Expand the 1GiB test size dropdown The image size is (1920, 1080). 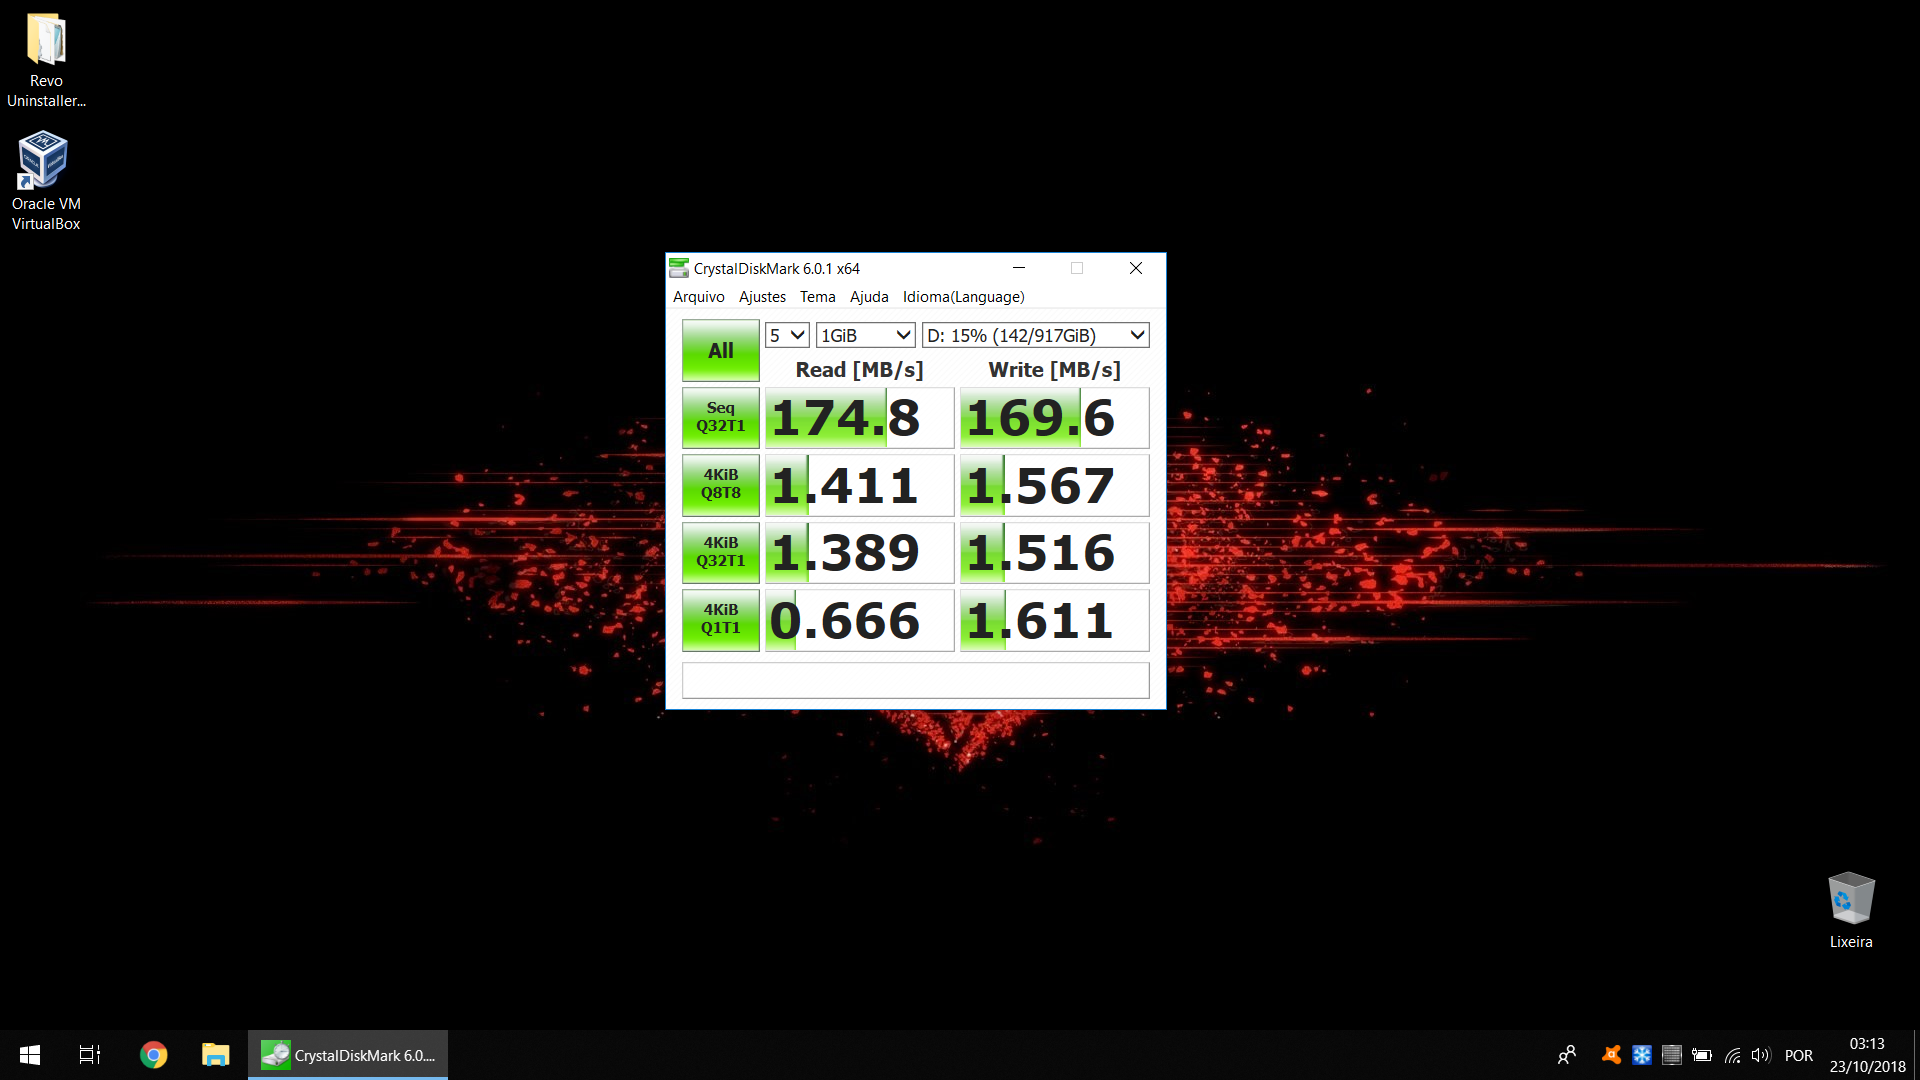coord(865,335)
